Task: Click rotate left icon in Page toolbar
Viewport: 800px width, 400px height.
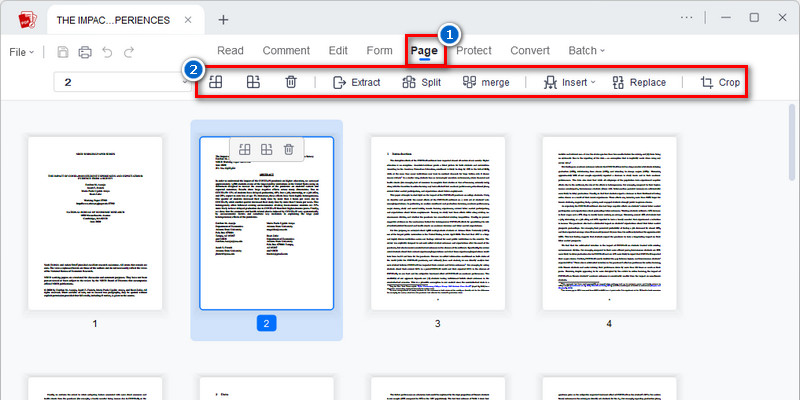Action: tap(216, 82)
